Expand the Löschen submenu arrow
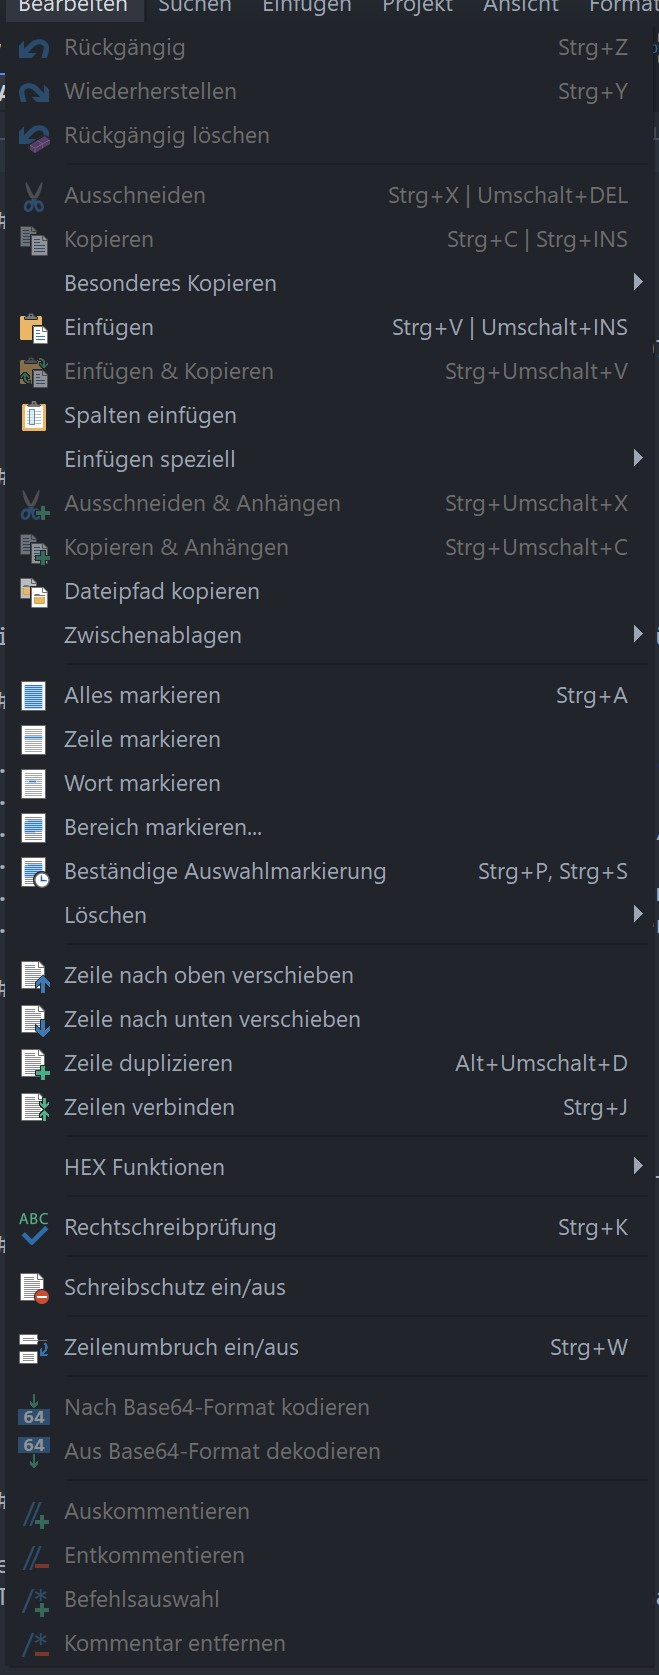Screen dimensions: 659x1675 638,915
